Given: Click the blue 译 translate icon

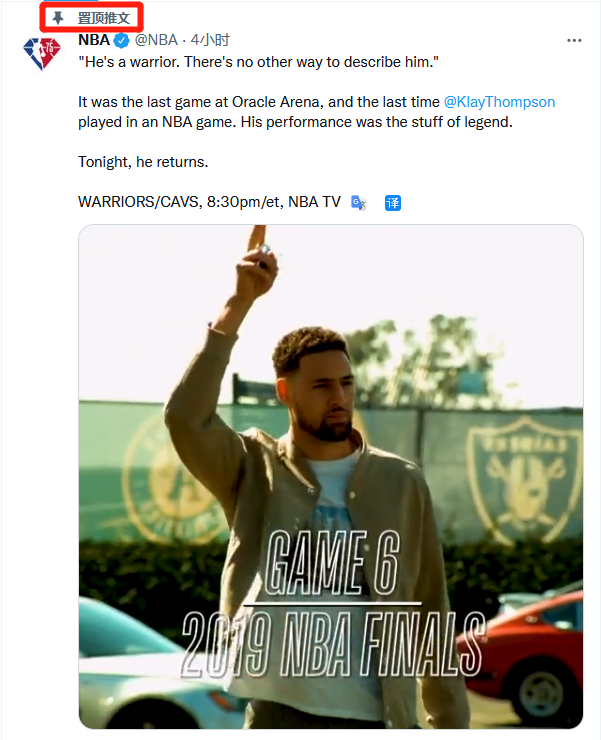Looking at the screenshot, I should (393, 202).
